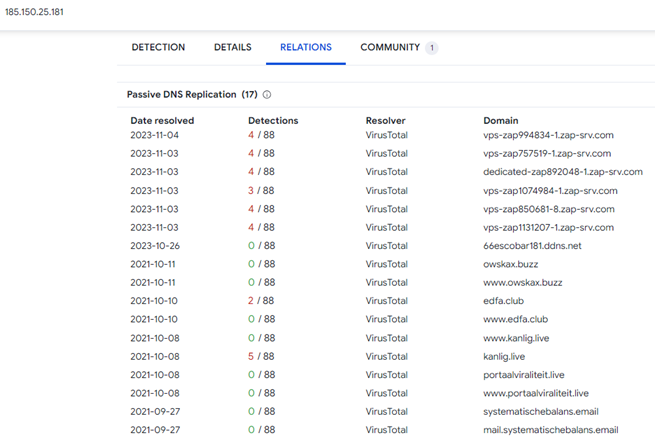Open the Community tab

click(x=390, y=47)
